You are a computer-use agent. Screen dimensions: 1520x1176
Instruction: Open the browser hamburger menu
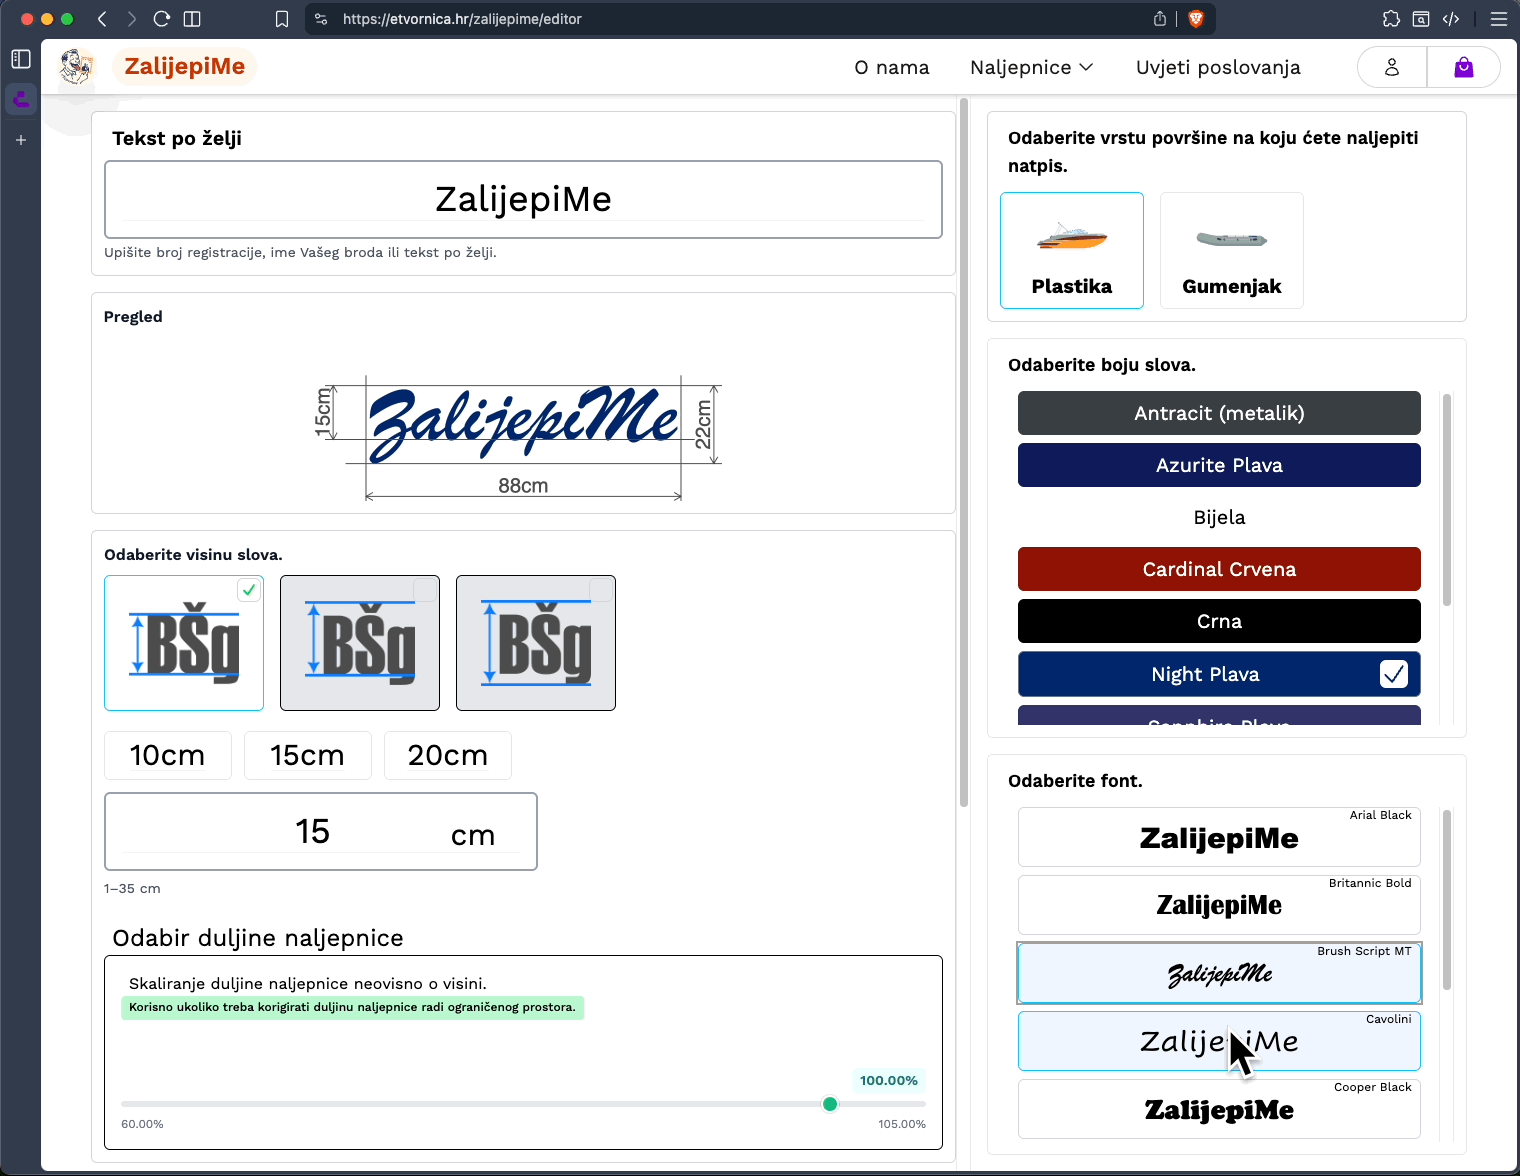click(1498, 19)
